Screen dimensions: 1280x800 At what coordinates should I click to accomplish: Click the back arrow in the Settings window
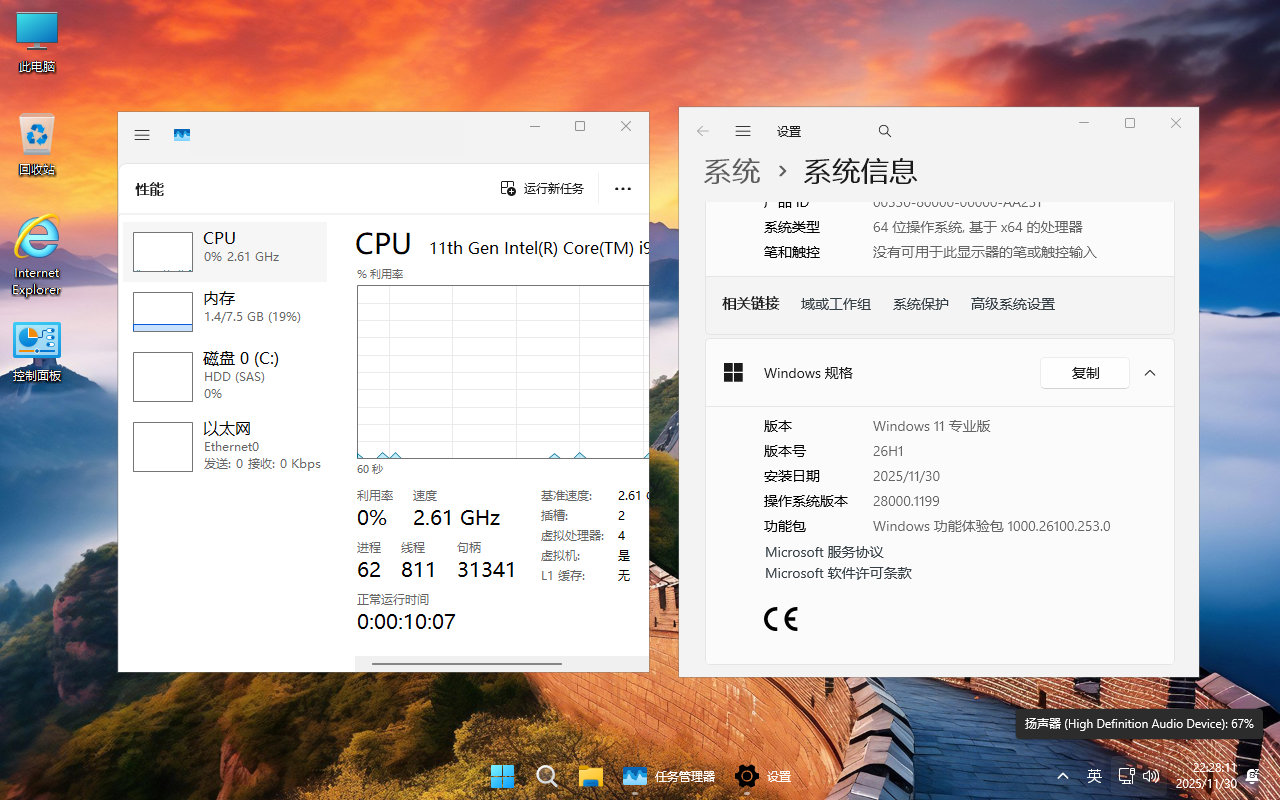pos(702,130)
